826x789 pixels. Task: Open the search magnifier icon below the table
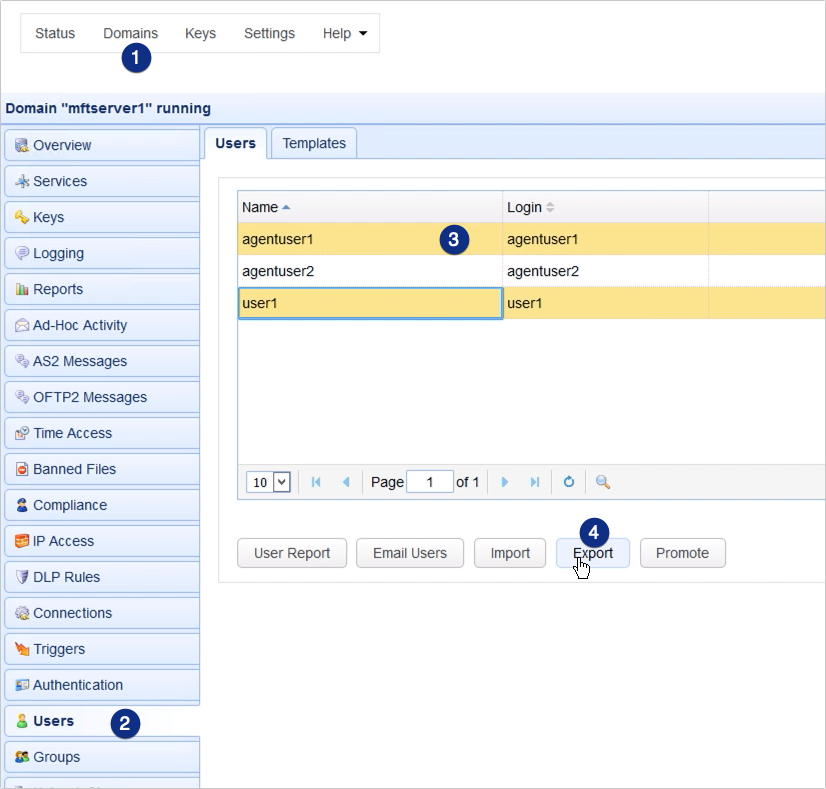601,481
